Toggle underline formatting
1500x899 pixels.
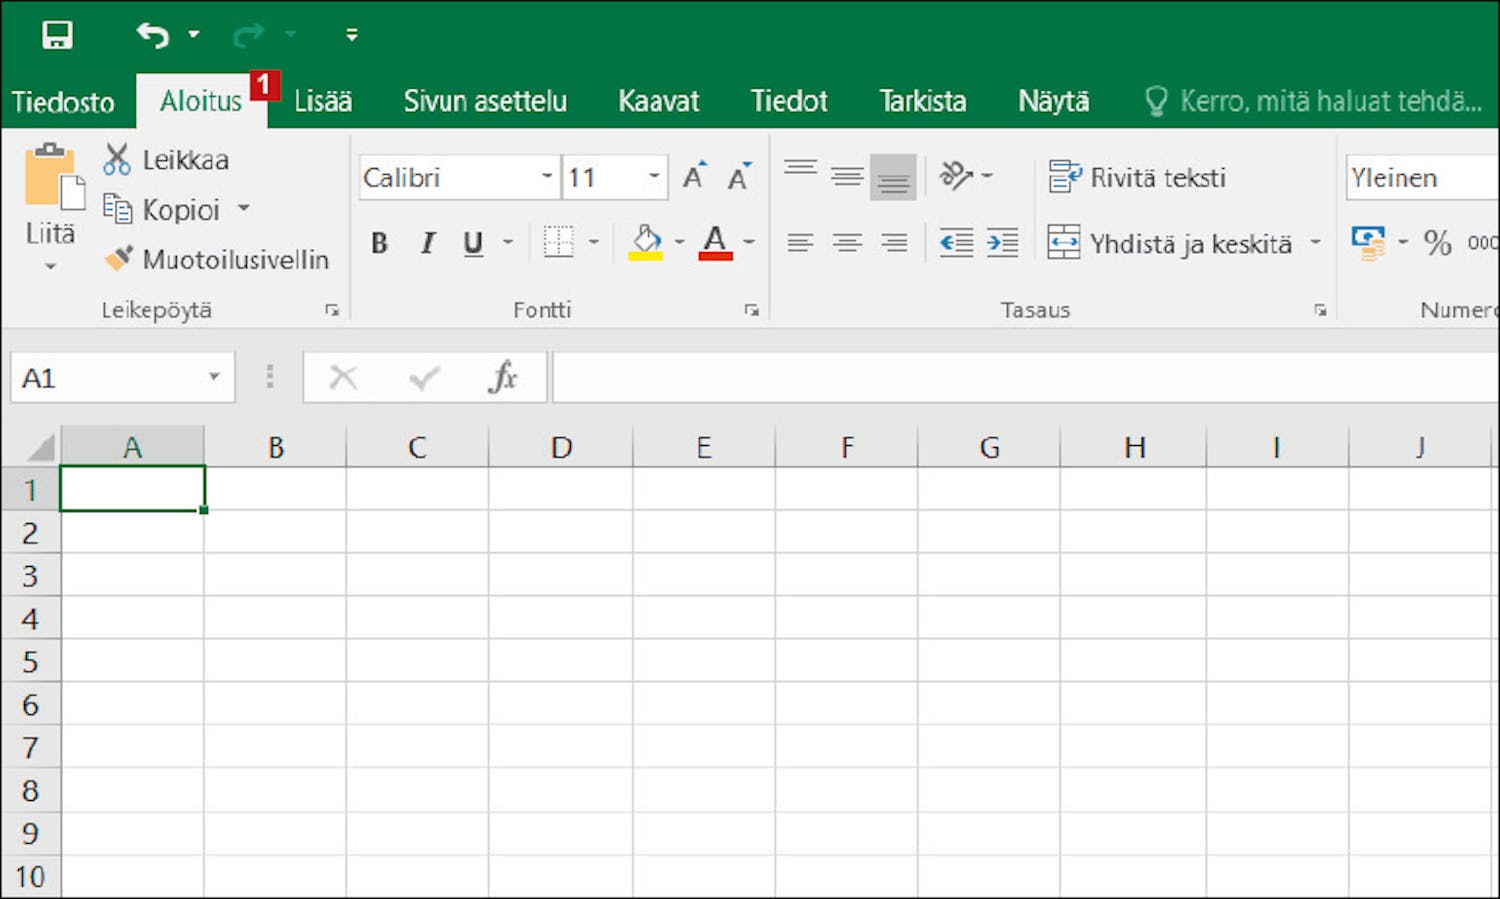tap(473, 243)
